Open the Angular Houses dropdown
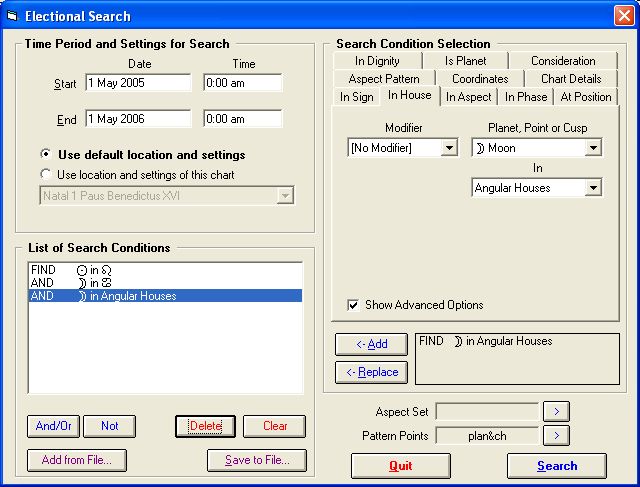 [x=594, y=187]
